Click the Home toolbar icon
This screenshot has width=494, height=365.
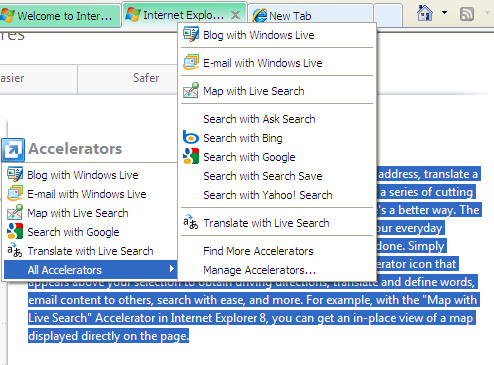click(x=425, y=14)
